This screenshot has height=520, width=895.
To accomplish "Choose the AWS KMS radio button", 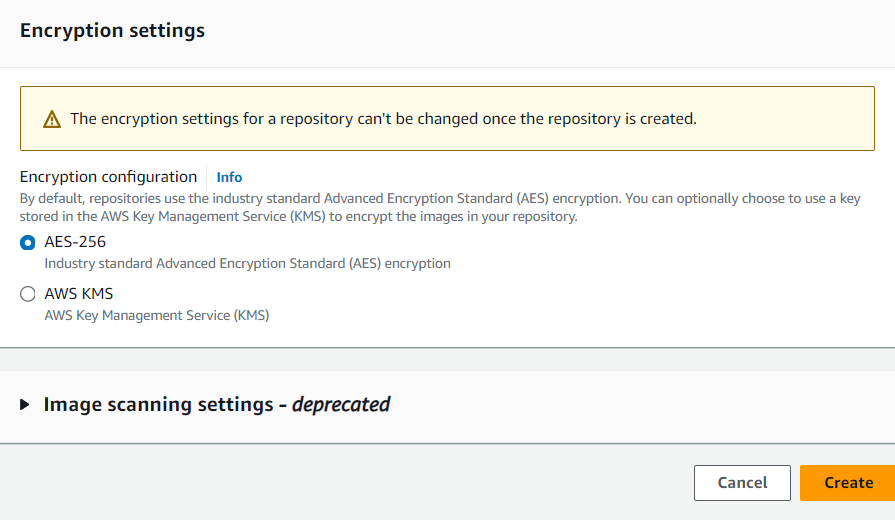I will pyautogui.click(x=28, y=294).
